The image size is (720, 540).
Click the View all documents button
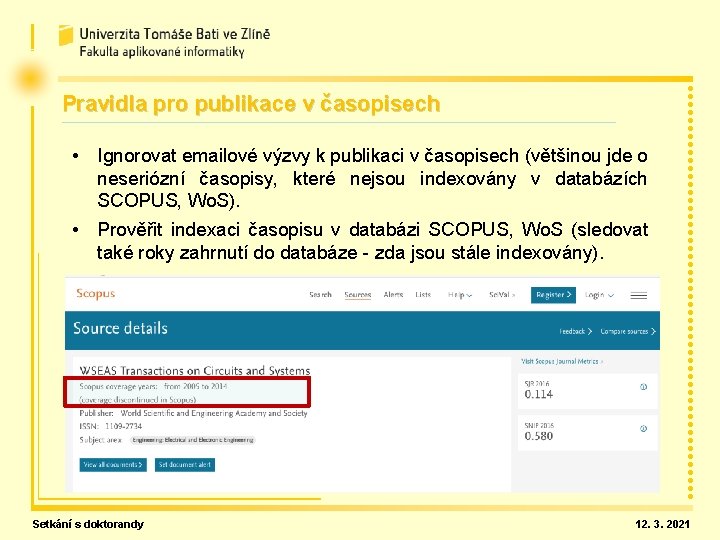(x=113, y=465)
